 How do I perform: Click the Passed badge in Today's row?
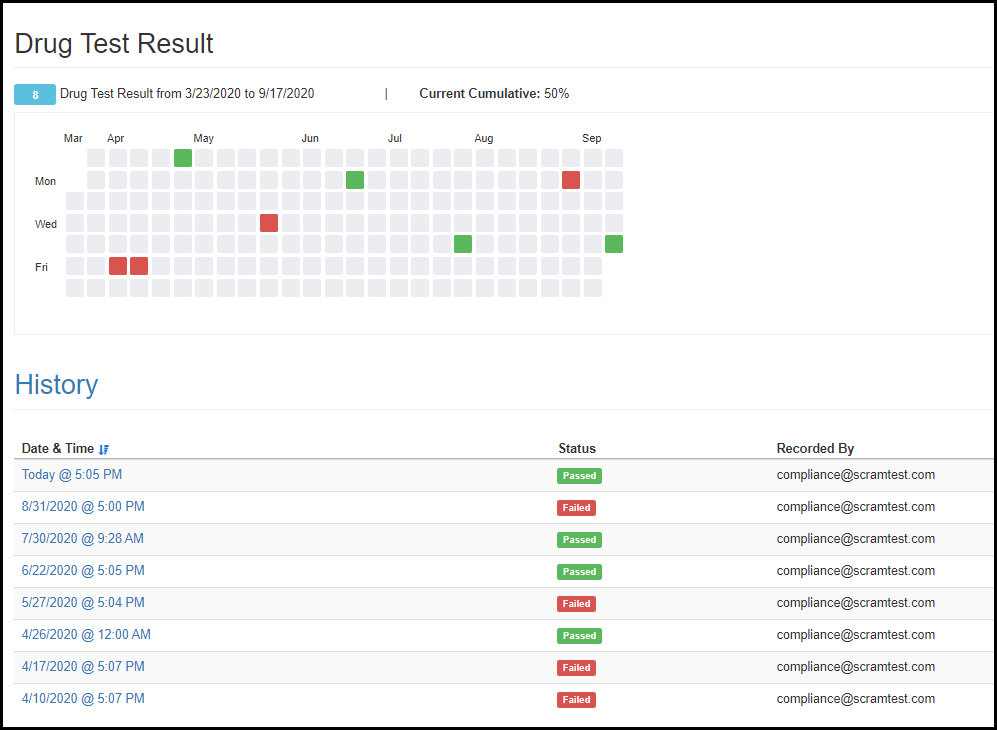click(x=579, y=476)
